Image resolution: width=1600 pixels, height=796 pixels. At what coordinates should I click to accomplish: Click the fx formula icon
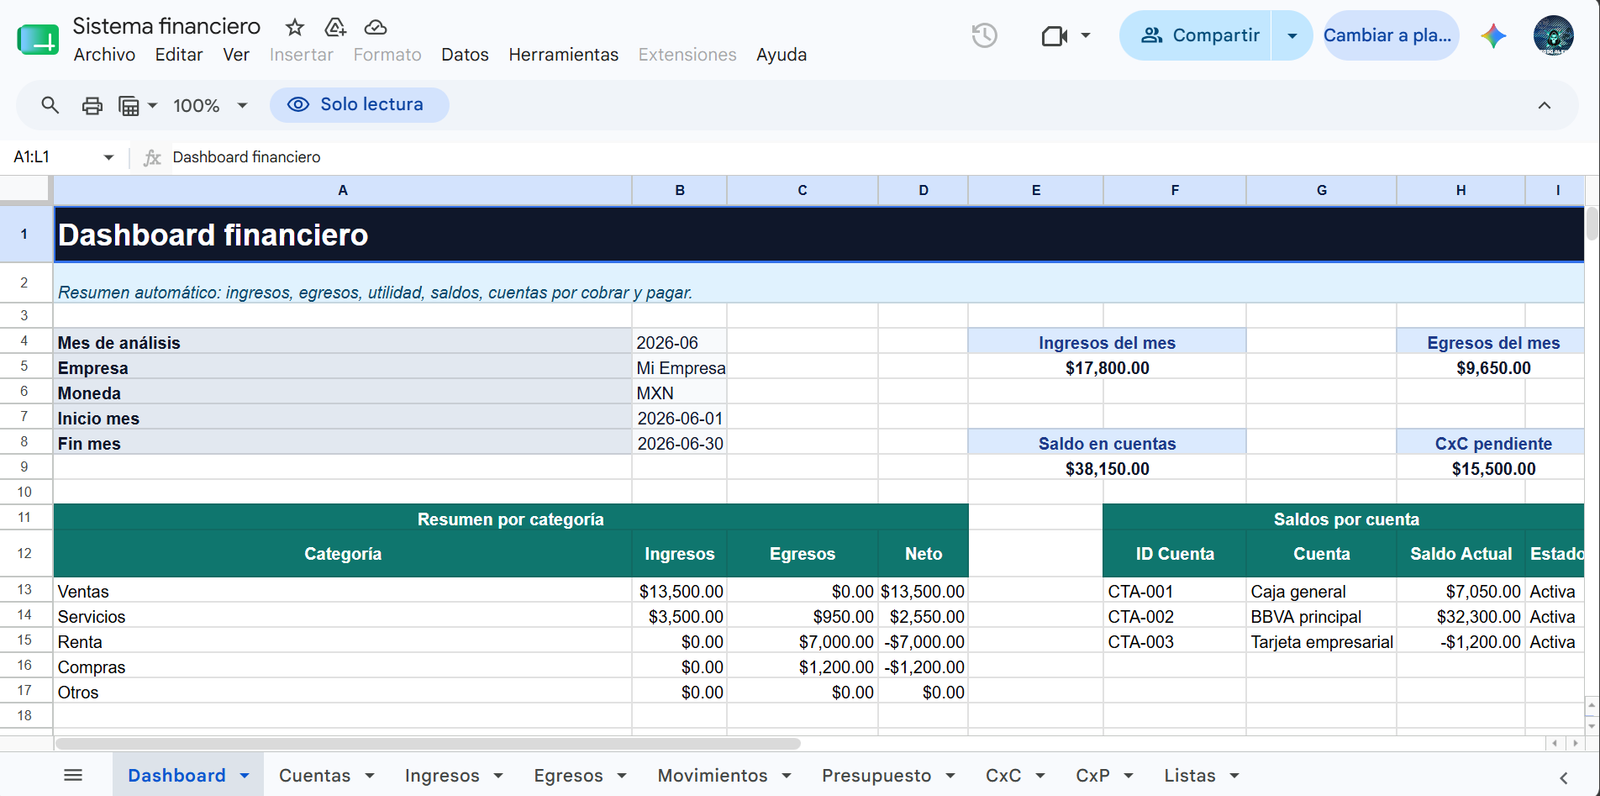pyautogui.click(x=152, y=157)
